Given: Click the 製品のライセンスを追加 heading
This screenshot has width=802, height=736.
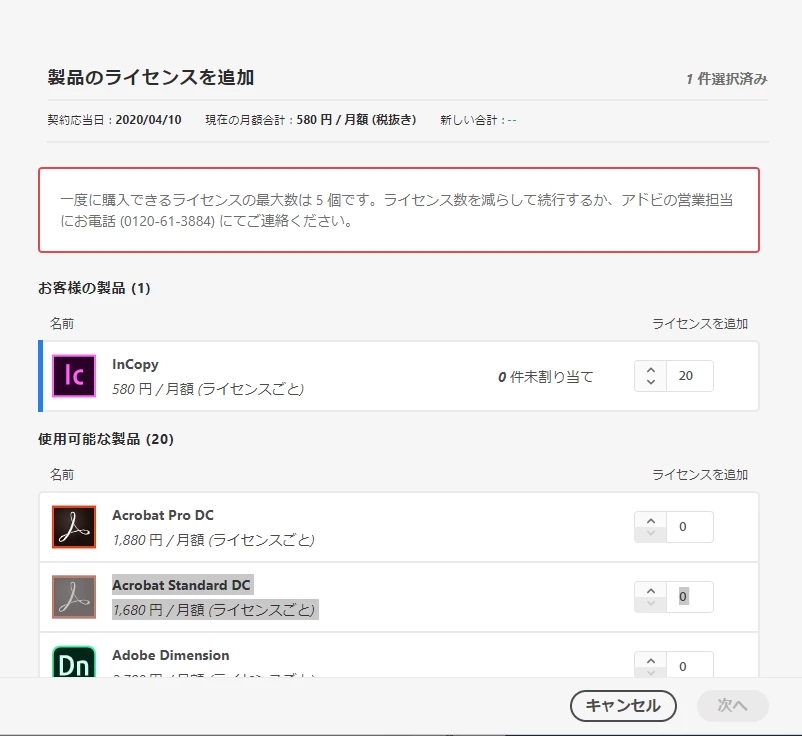Looking at the screenshot, I should click(x=151, y=77).
